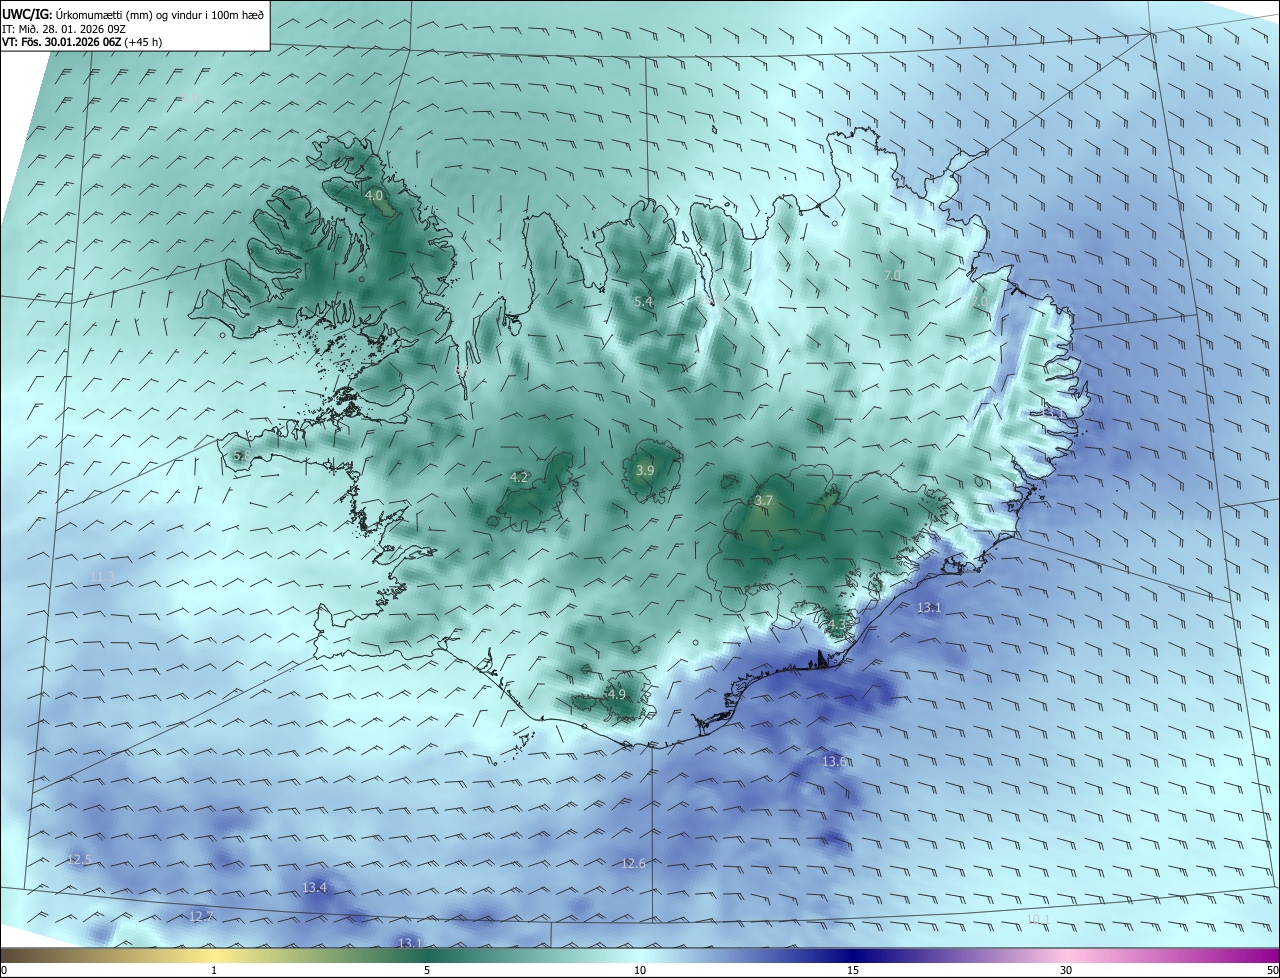The width and height of the screenshot is (1280, 978).
Task: Click the 4.0 value label on the map
Action: tap(374, 196)
